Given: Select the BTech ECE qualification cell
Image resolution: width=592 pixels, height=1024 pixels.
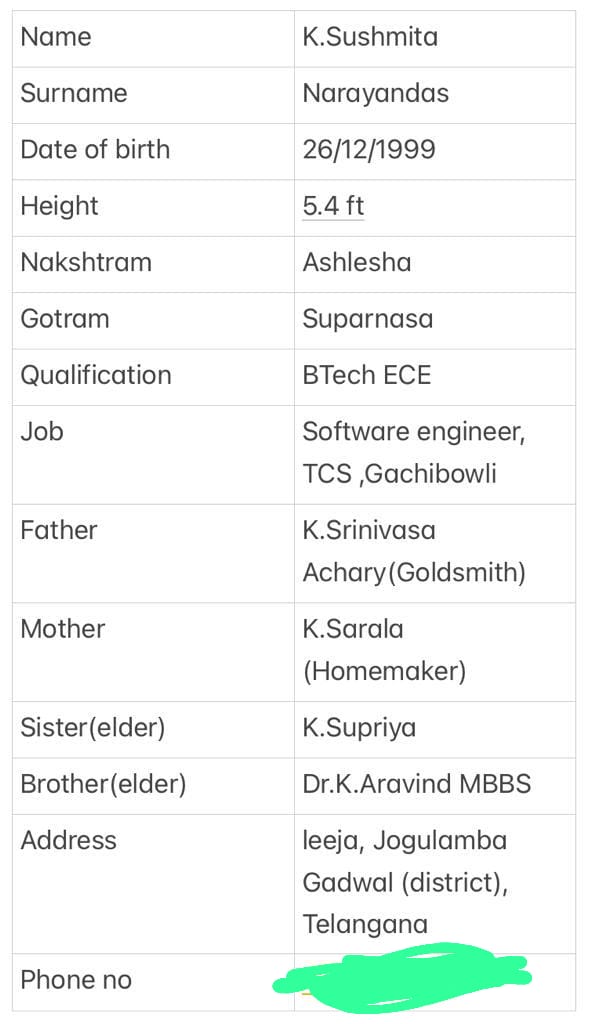Looking at the screenshot, I should [x=435, y=377].
